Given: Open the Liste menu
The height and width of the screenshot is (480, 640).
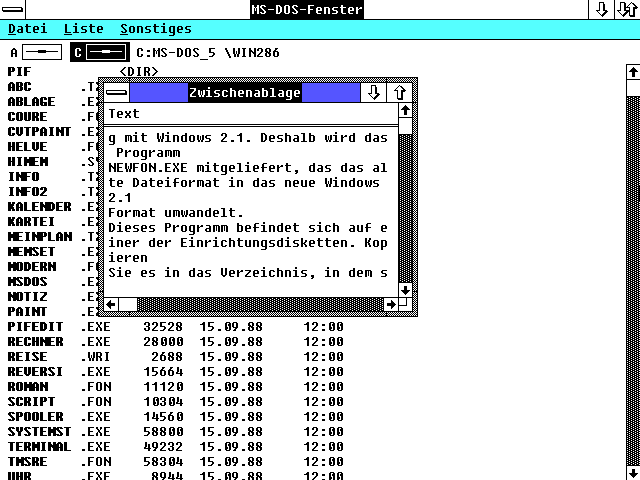Looking at the screenshot, I should tap(84, 29).
